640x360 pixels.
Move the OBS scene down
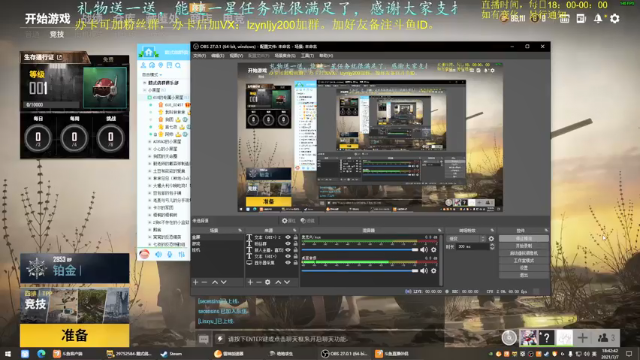coord(224,282)
